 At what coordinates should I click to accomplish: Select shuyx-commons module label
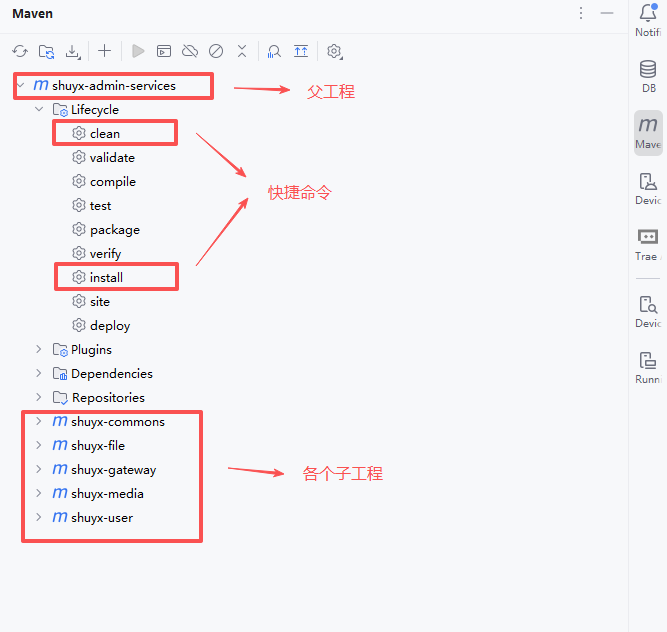(118, 421)
